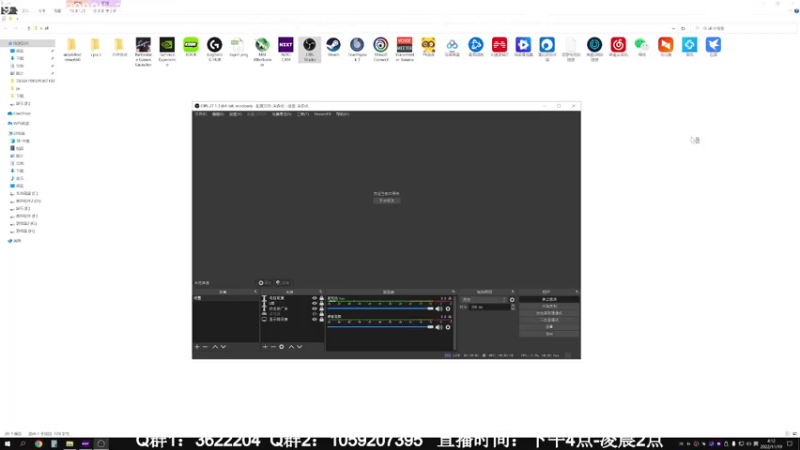Open transition properties gear in OBS
Screen dimensions: 800x450
512,300
